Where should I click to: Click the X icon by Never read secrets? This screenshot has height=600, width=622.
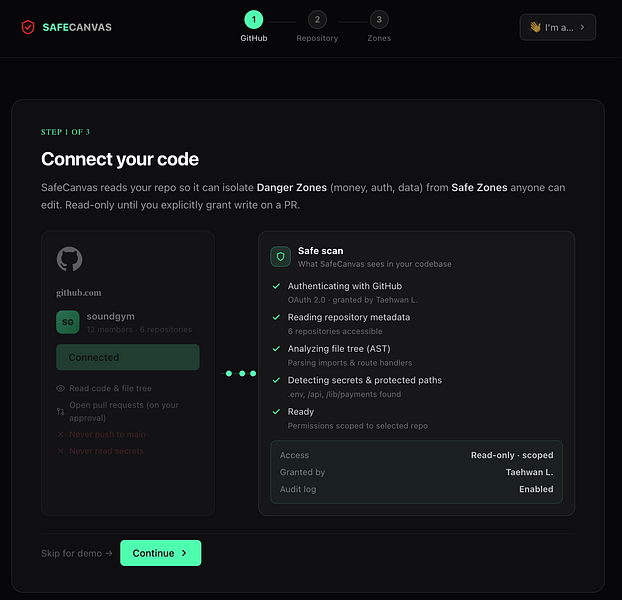[x=60, y=451]
